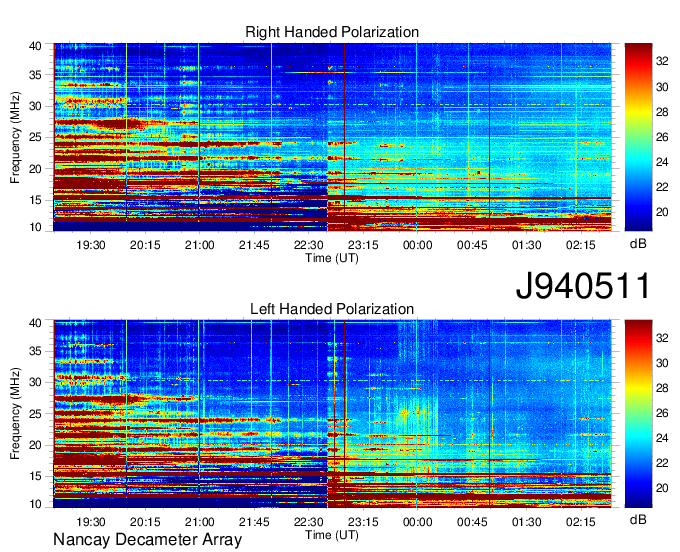Click the 22 value on Right Handed color bar

[662, 187]
